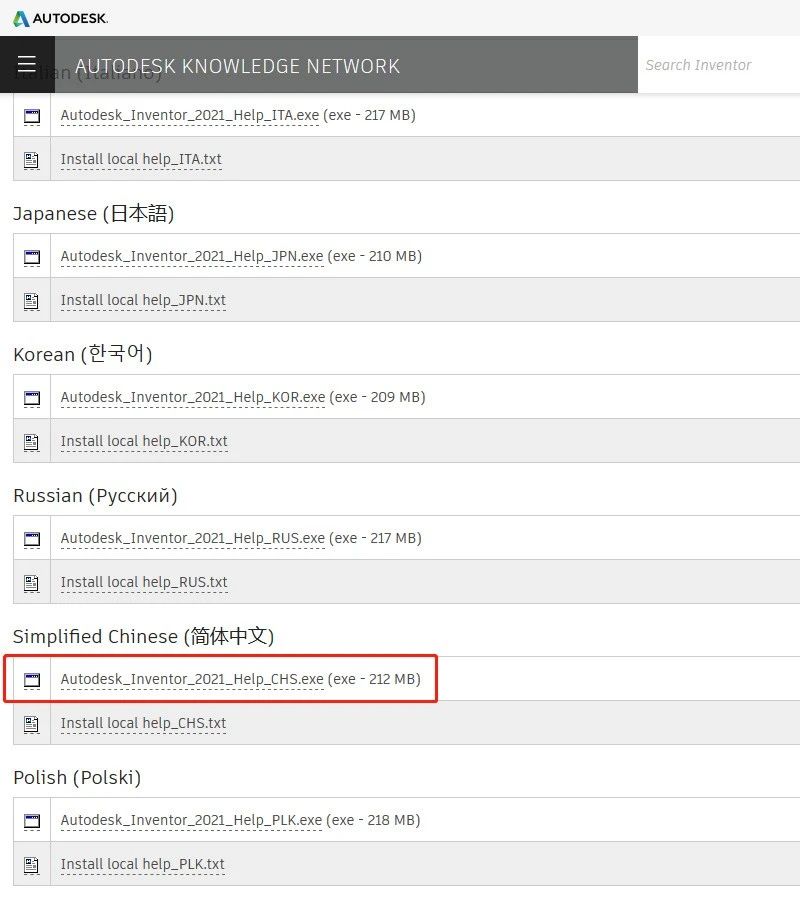Click the text file icon beside help_RUS.txt
The width and height of the screenshot is (800, 902).
[x=32, y=583]
